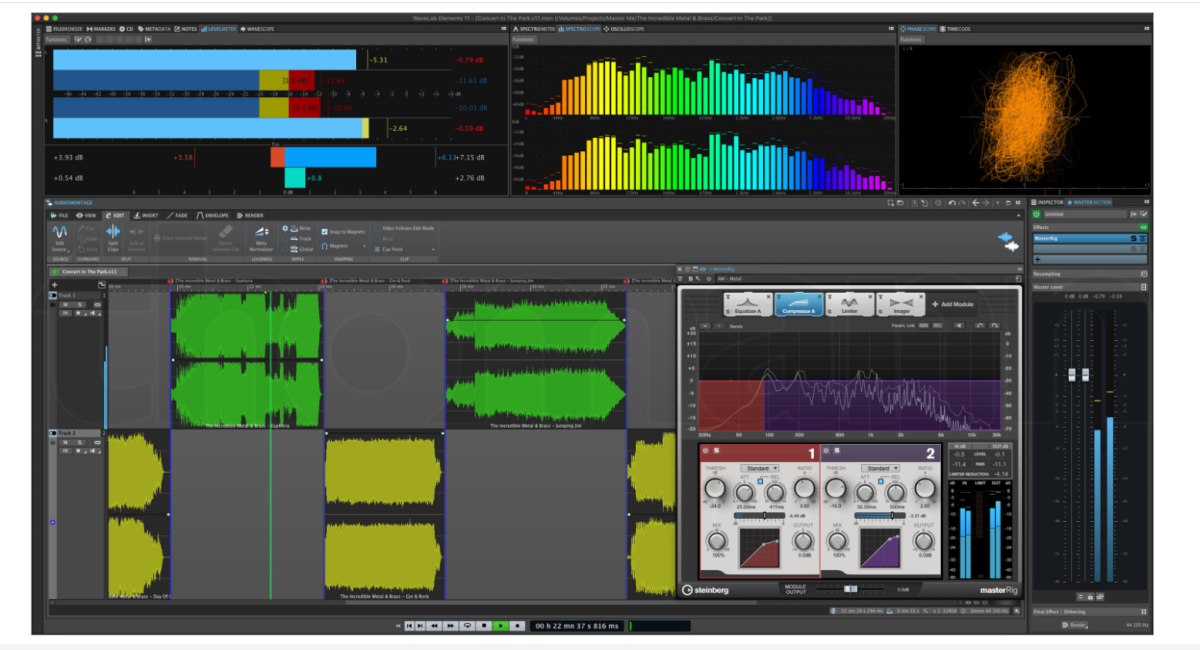Viewport: 1200px width, 650px height.
Task: Switch to the Insert tab
Action: (146, 215)
